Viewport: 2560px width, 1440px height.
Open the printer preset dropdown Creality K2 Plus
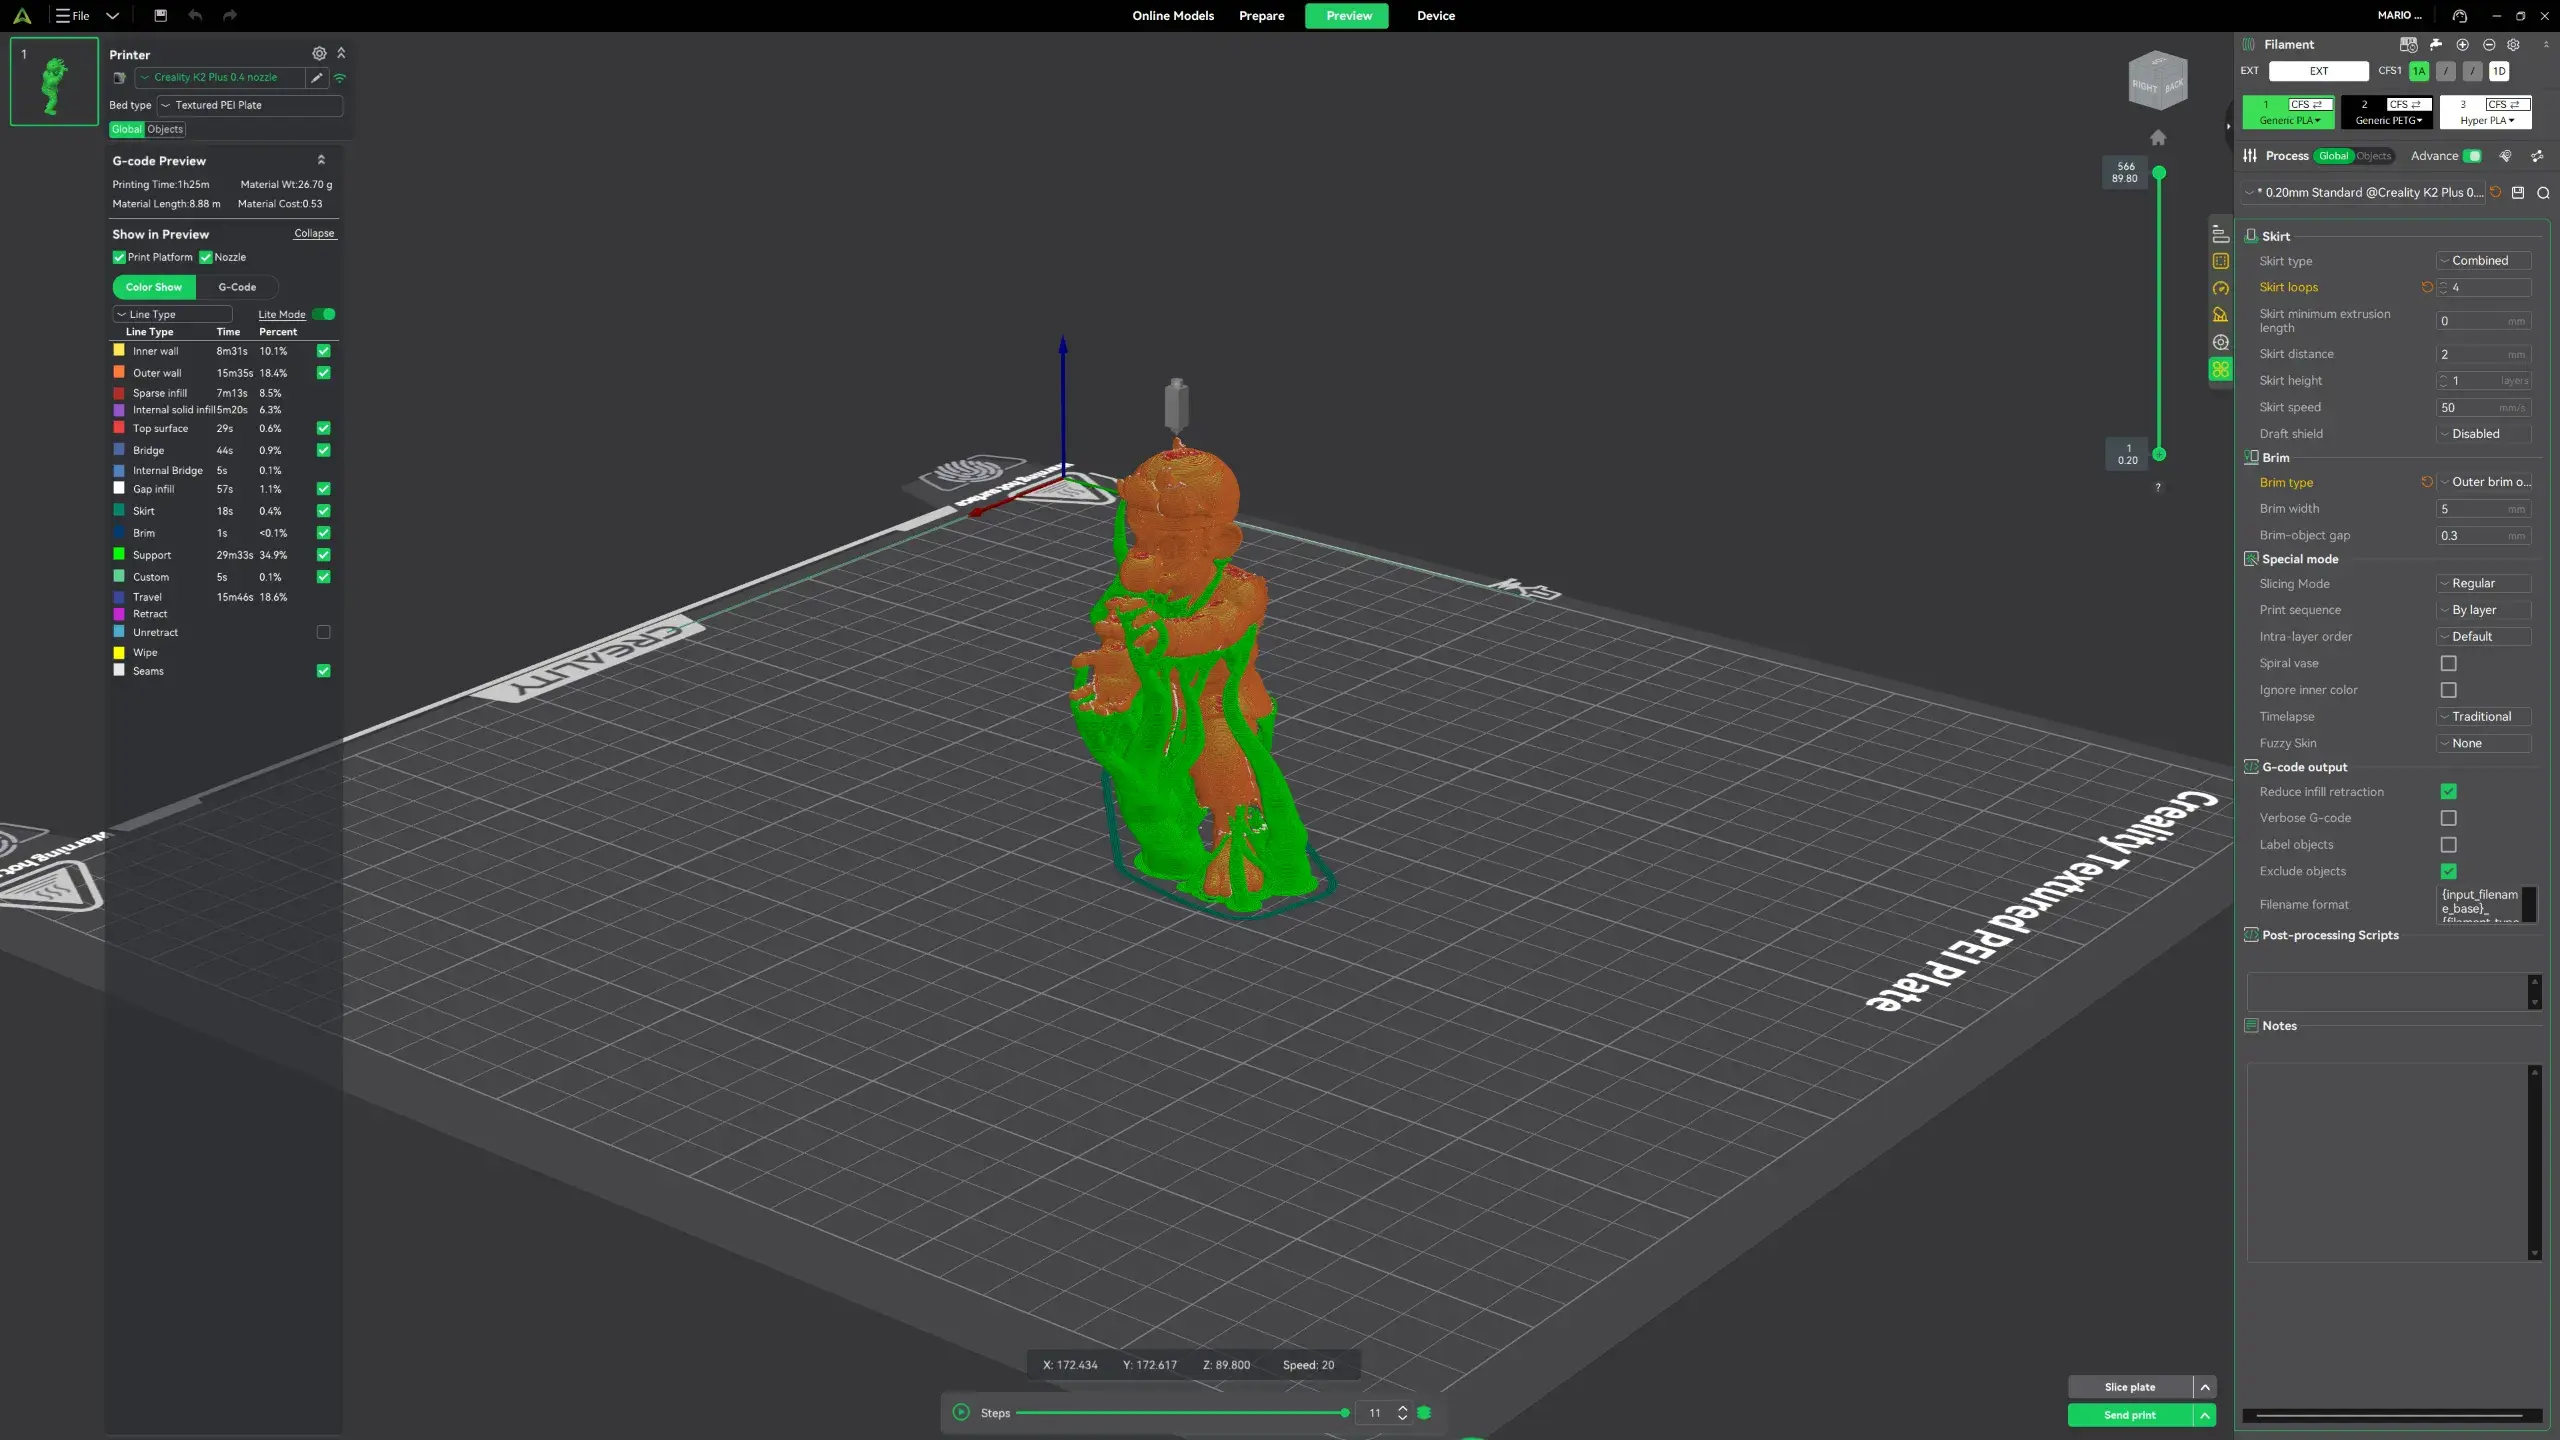coord(220,77)
